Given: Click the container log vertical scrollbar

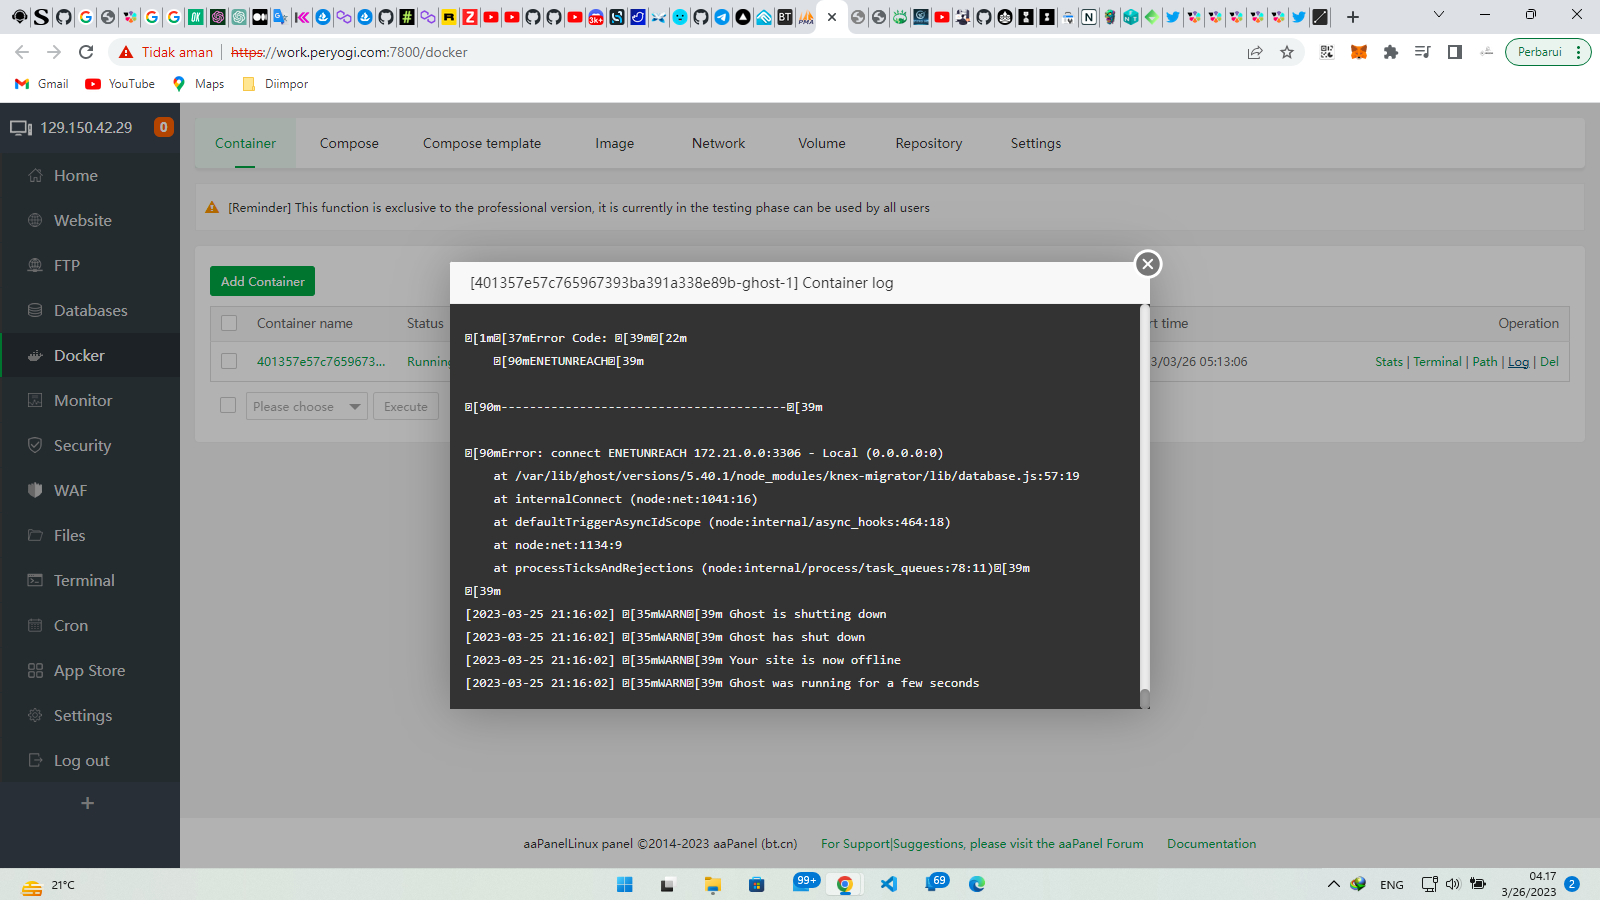Looking at the screenshot, I should [1145, 500].
